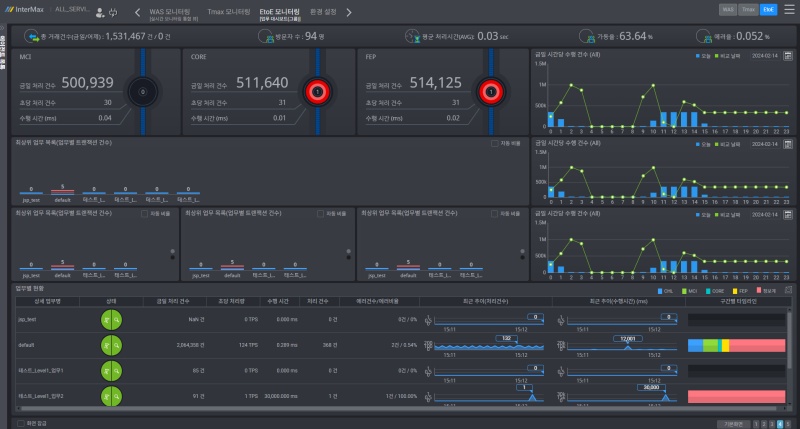Open the hamburger menu at top right
800x429 pixels.
(789, 10)
